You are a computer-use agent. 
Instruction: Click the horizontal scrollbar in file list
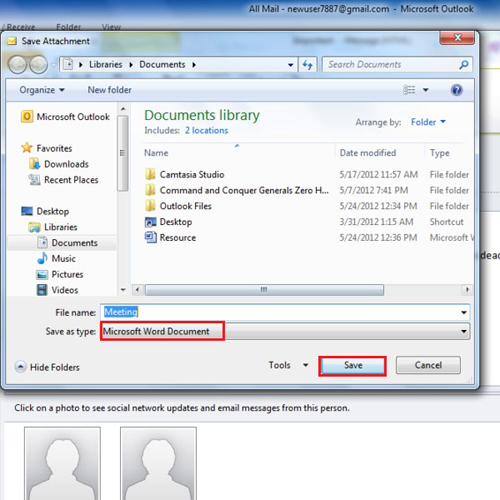[264, 290]
